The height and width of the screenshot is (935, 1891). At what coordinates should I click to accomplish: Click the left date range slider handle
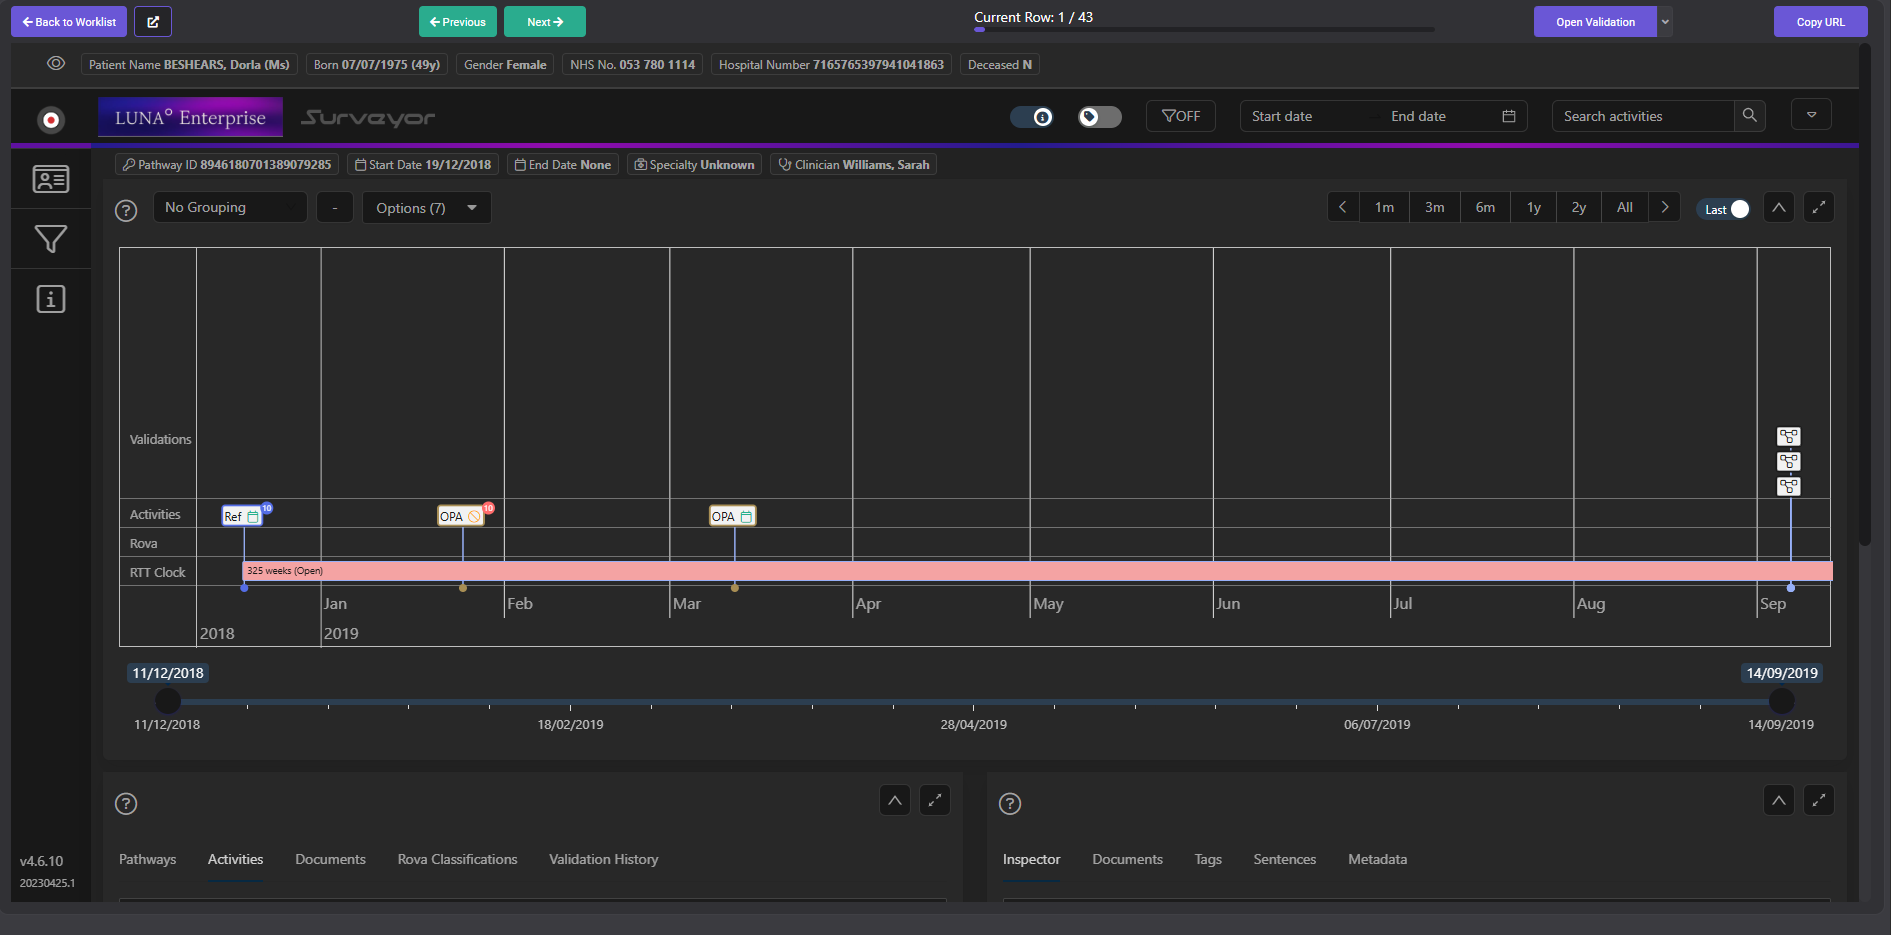[x=168, y=701]
